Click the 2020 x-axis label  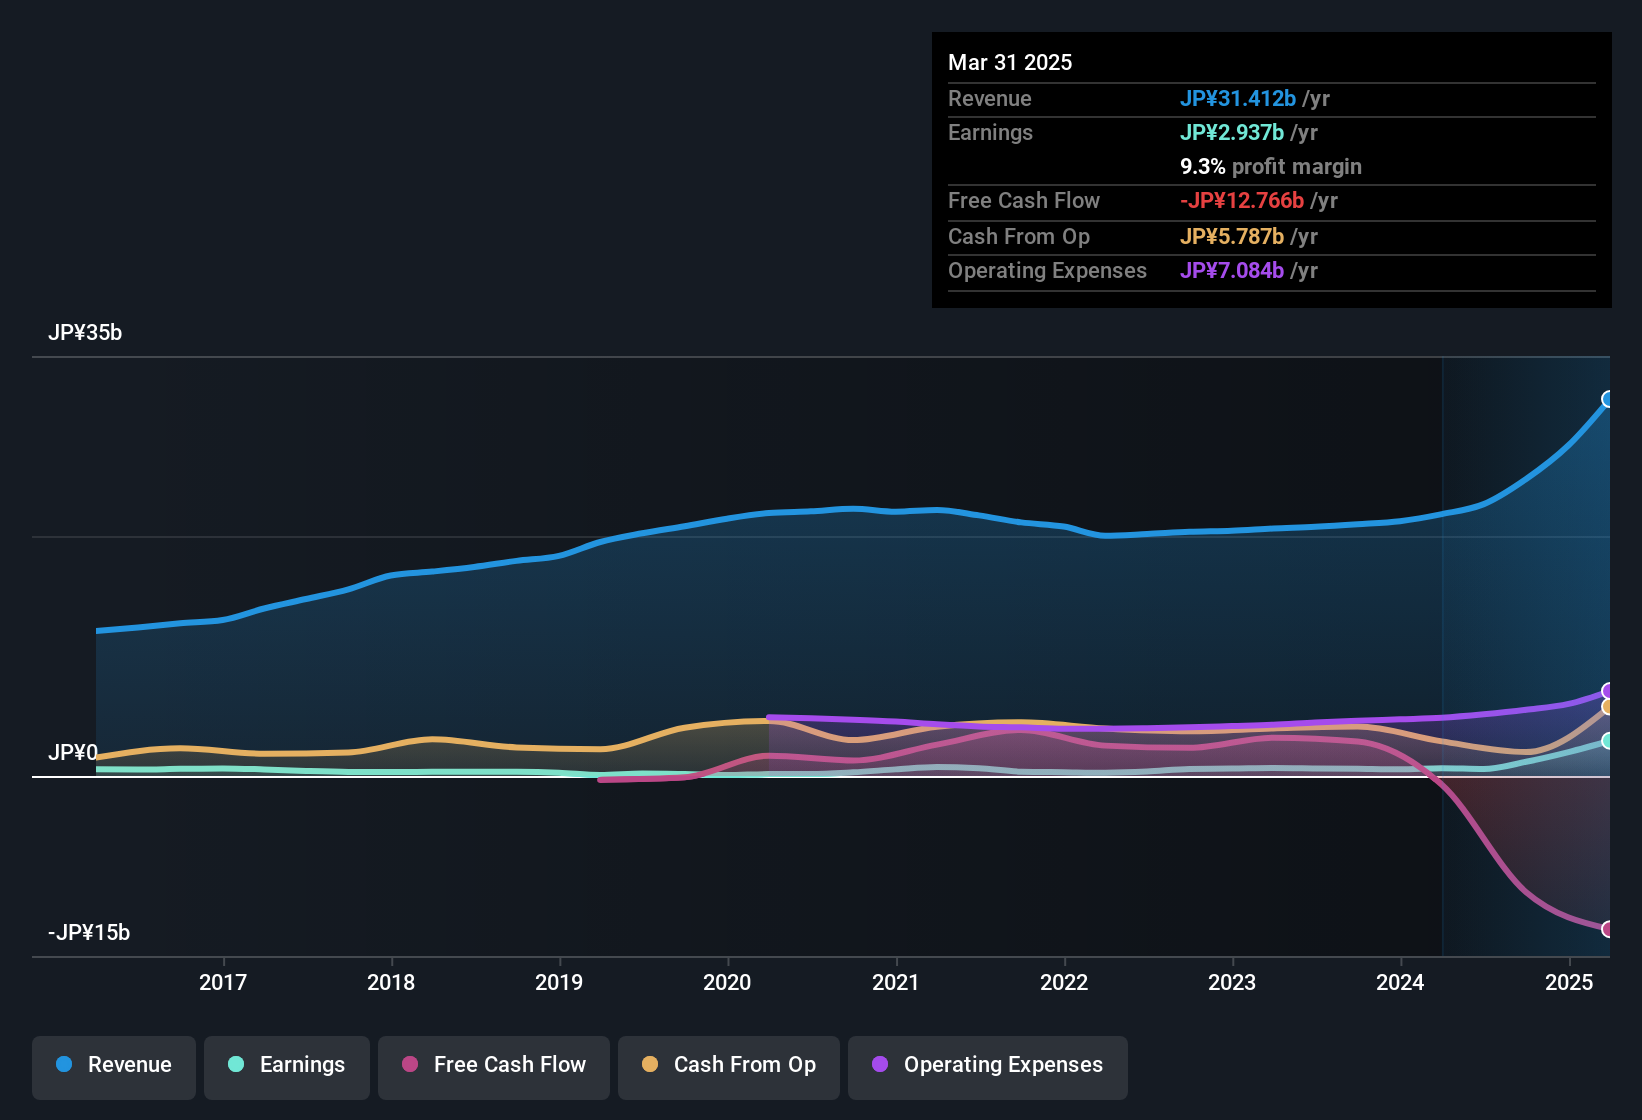tap(727, 982)
